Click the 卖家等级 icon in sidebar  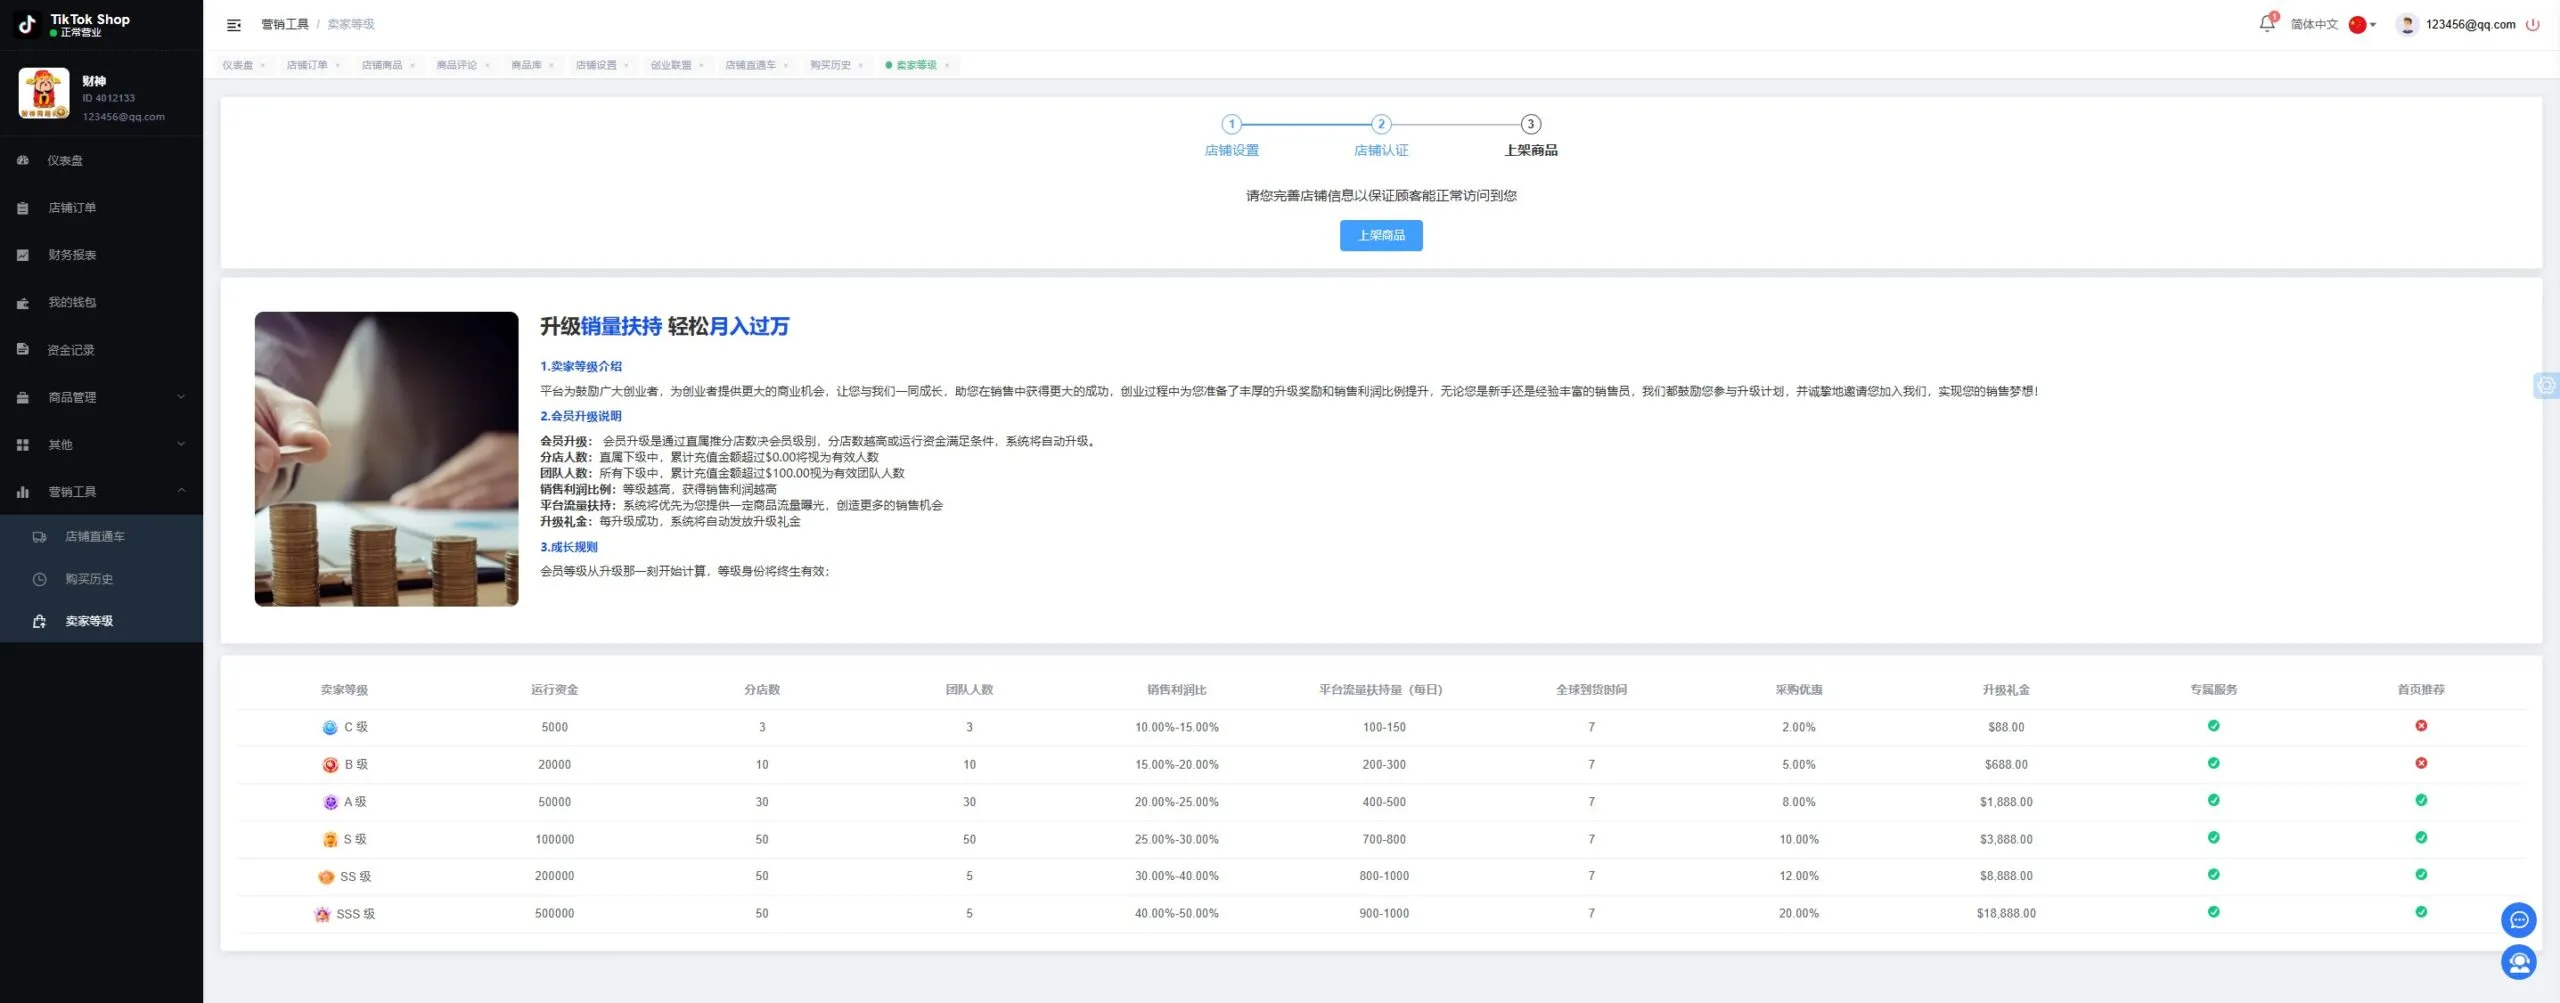click(x=40, y=621)
